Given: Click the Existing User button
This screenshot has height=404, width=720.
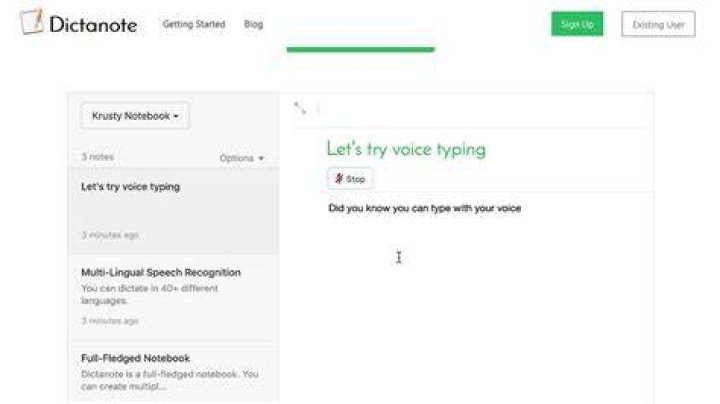Looking at the screenshot, I should coord(658,24).
